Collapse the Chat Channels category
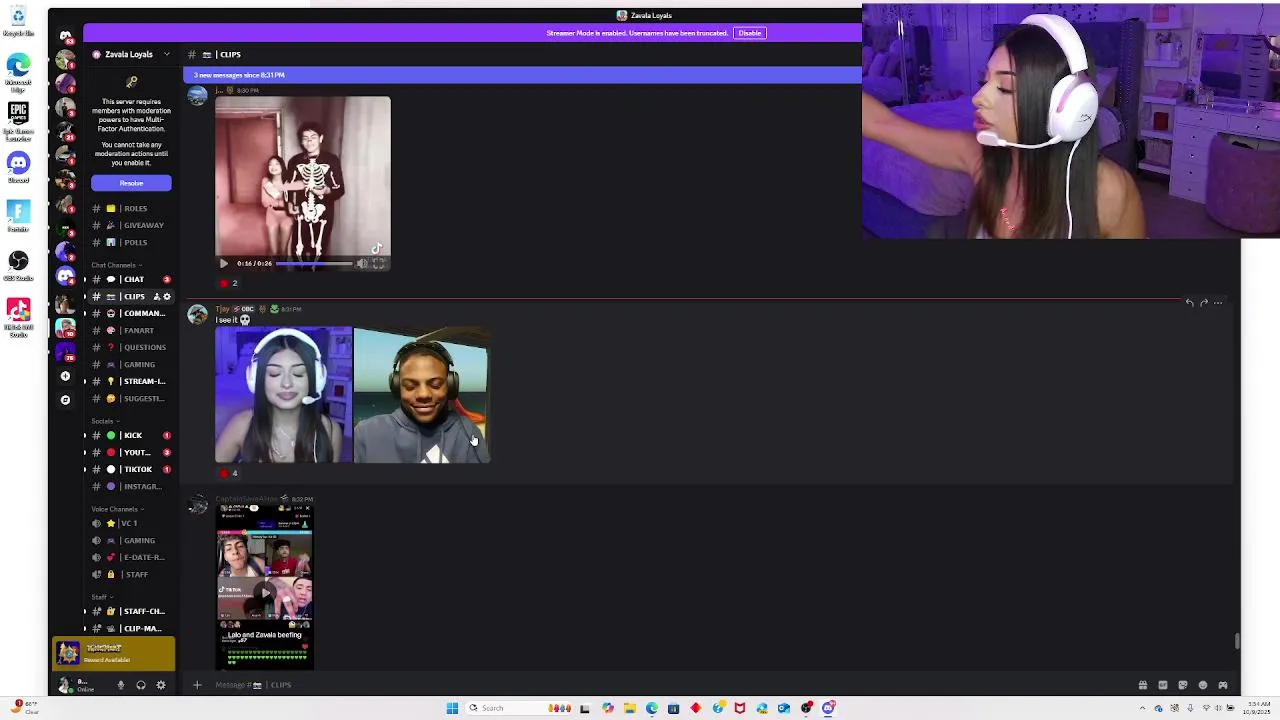The height and width of the screenshot is (720, 1280). pos(117,265)
